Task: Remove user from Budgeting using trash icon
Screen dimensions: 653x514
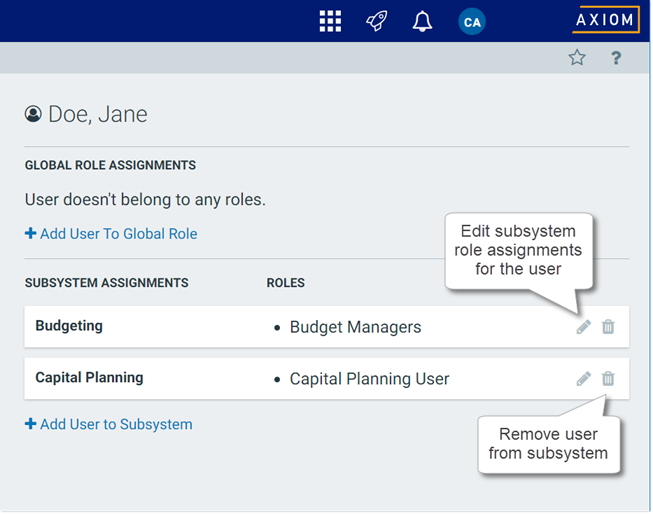Action: tap(608, 327)
